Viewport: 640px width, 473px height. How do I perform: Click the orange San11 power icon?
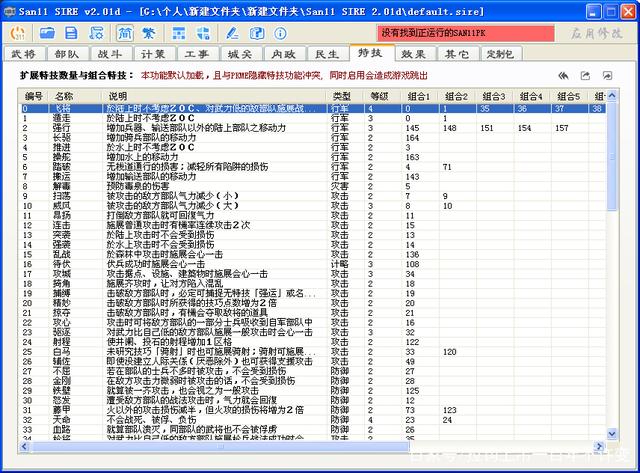click(x=16, y=32)
